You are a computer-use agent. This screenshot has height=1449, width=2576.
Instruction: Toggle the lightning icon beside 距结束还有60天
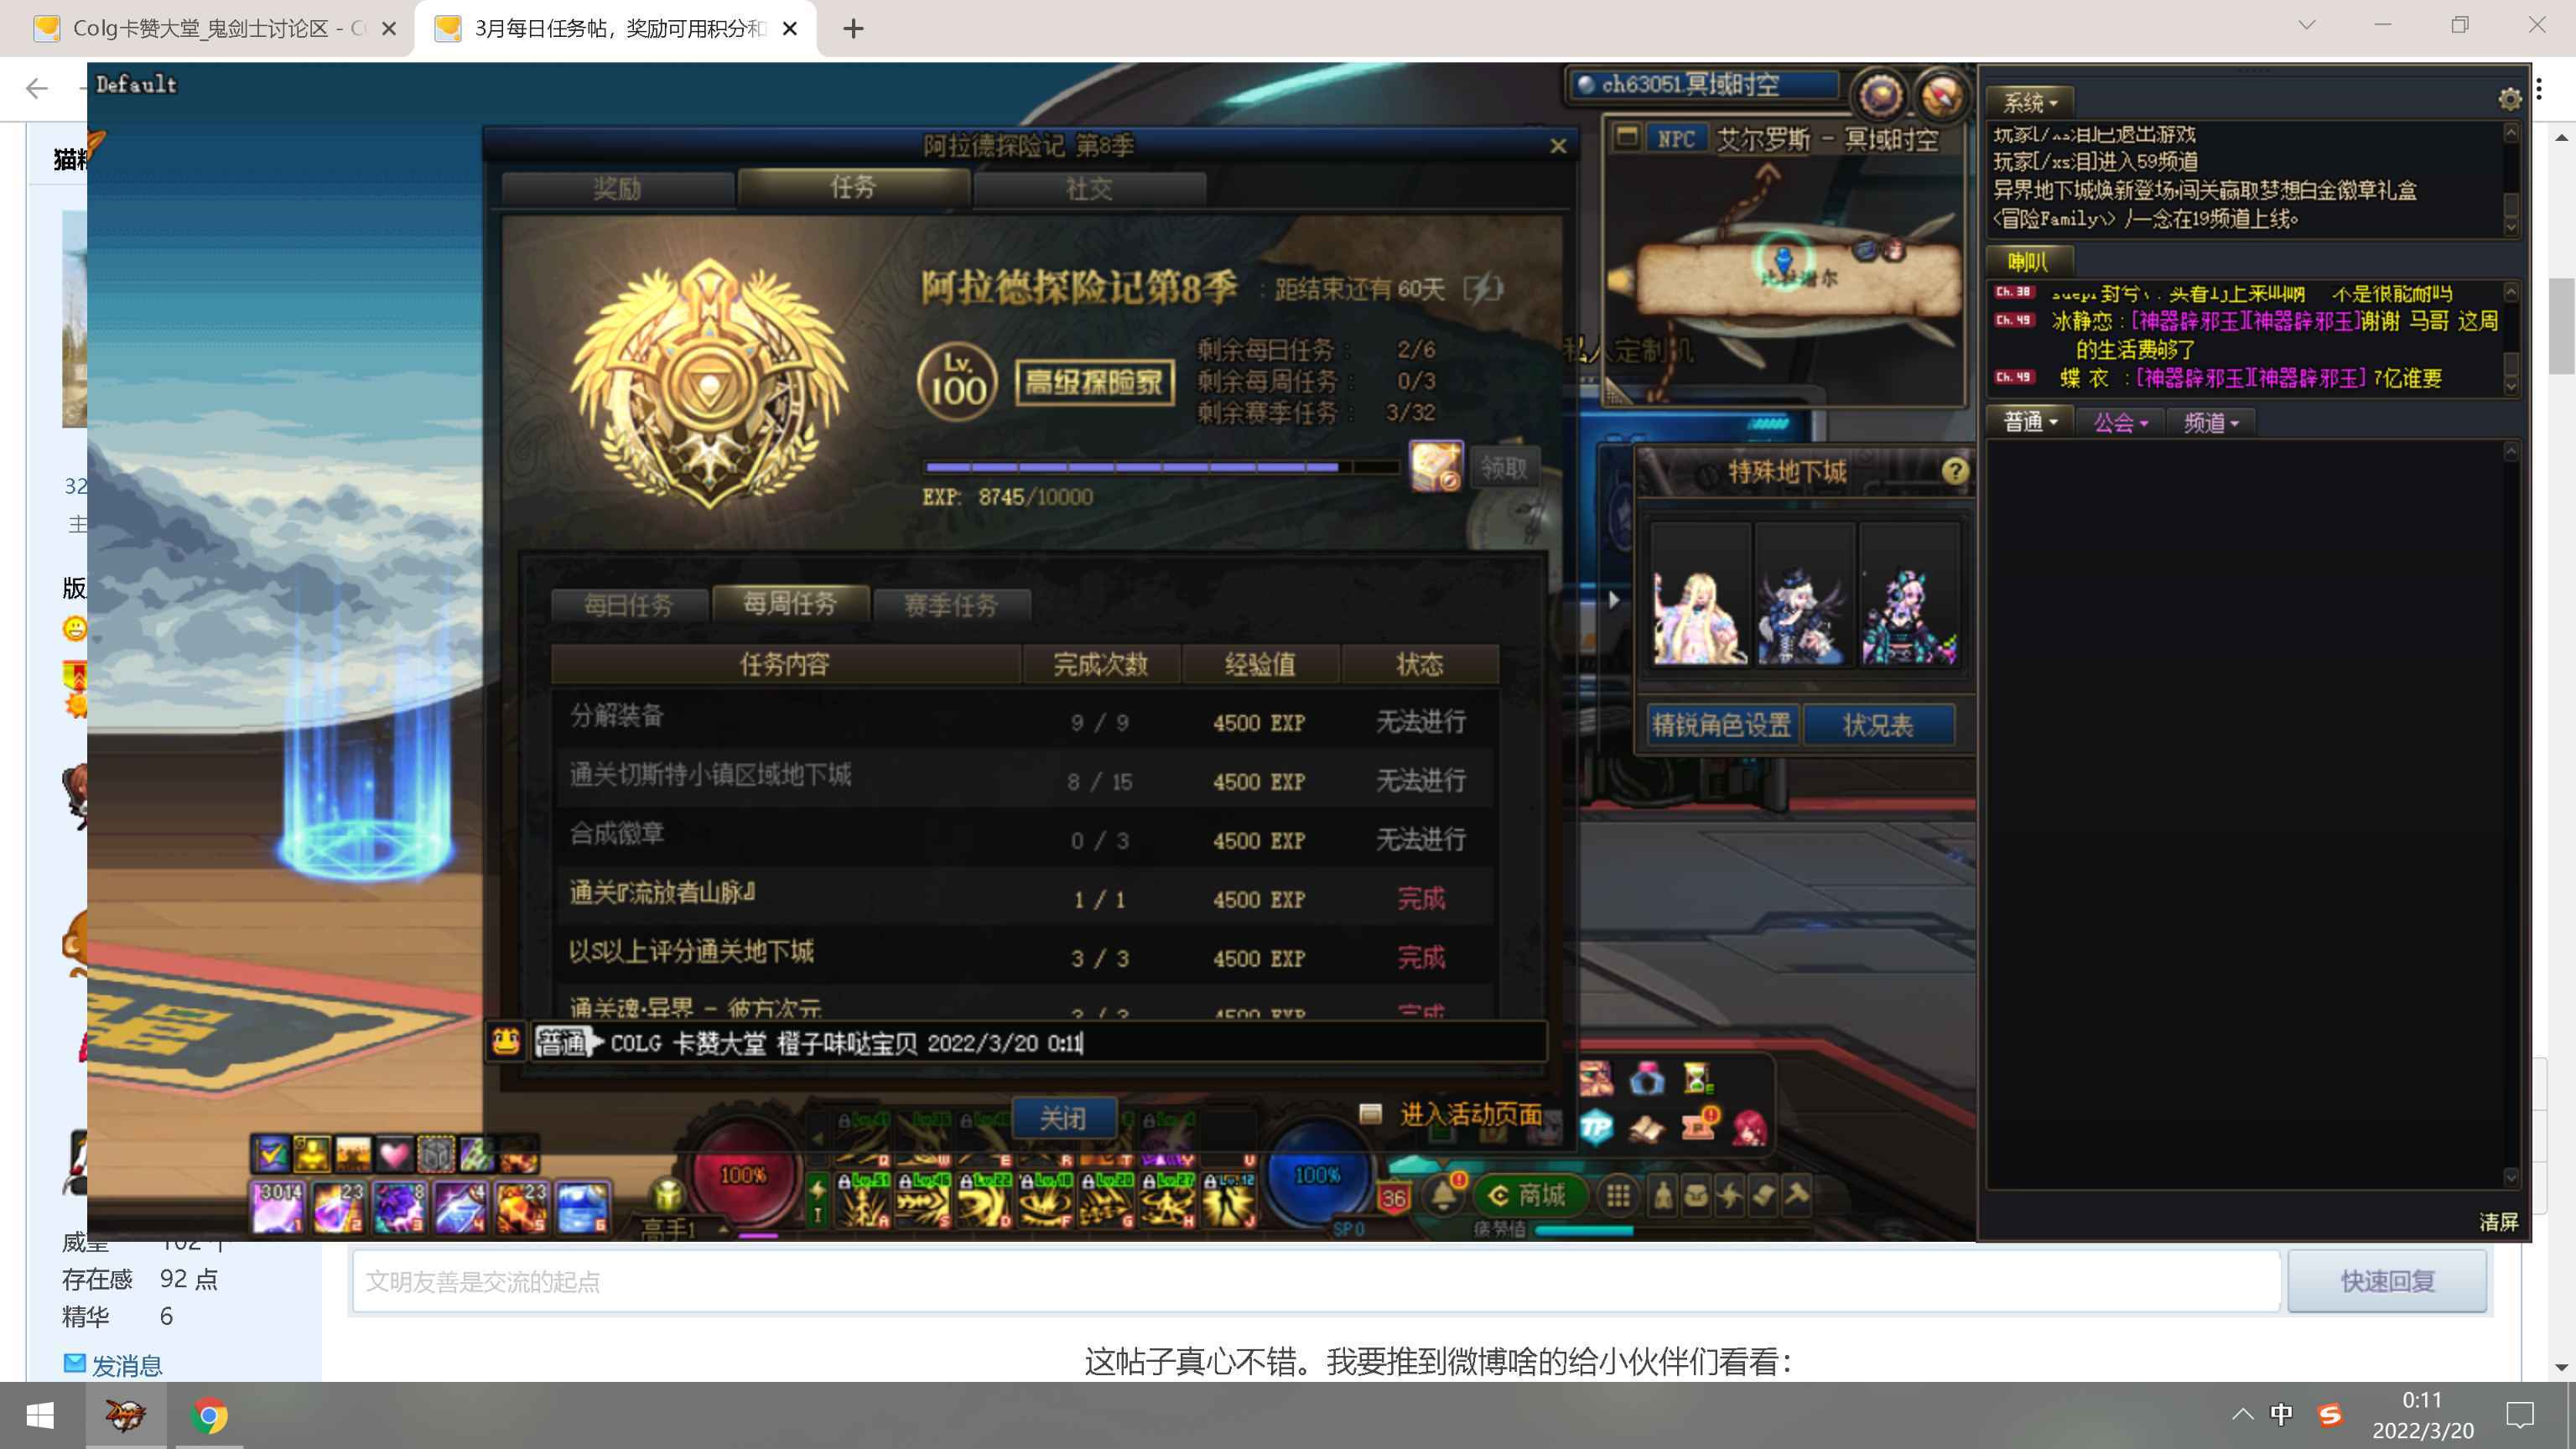point(1483,289)
